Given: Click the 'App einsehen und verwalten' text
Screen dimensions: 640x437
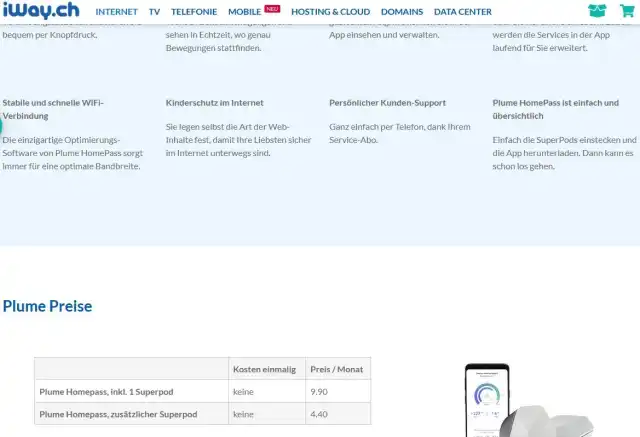Looking at the screenshot, I should pyautogui.click(x=384, y=35).
